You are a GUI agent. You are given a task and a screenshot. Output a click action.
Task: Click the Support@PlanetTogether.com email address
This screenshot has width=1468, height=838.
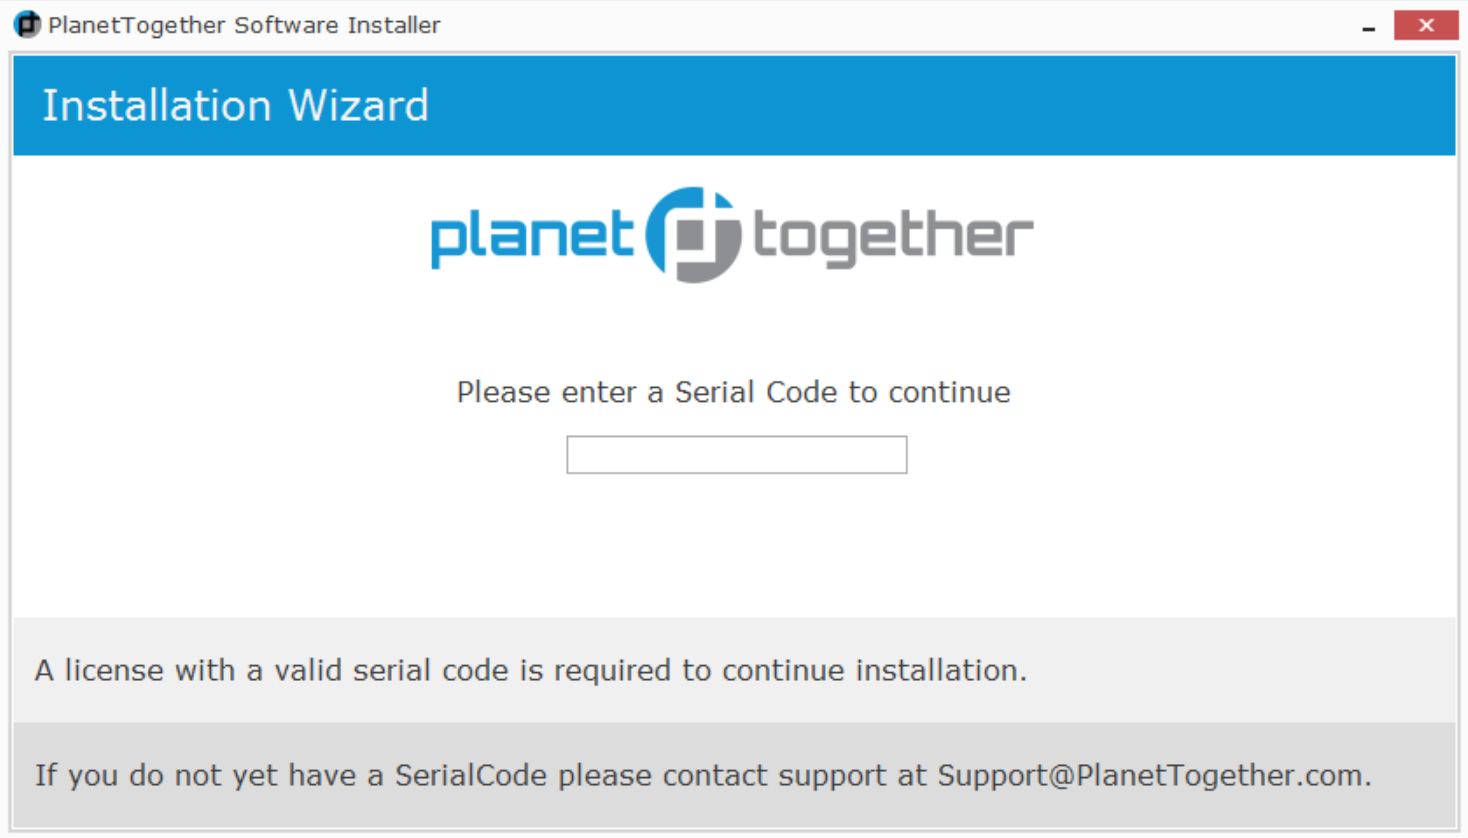(x=1152, y=775)
